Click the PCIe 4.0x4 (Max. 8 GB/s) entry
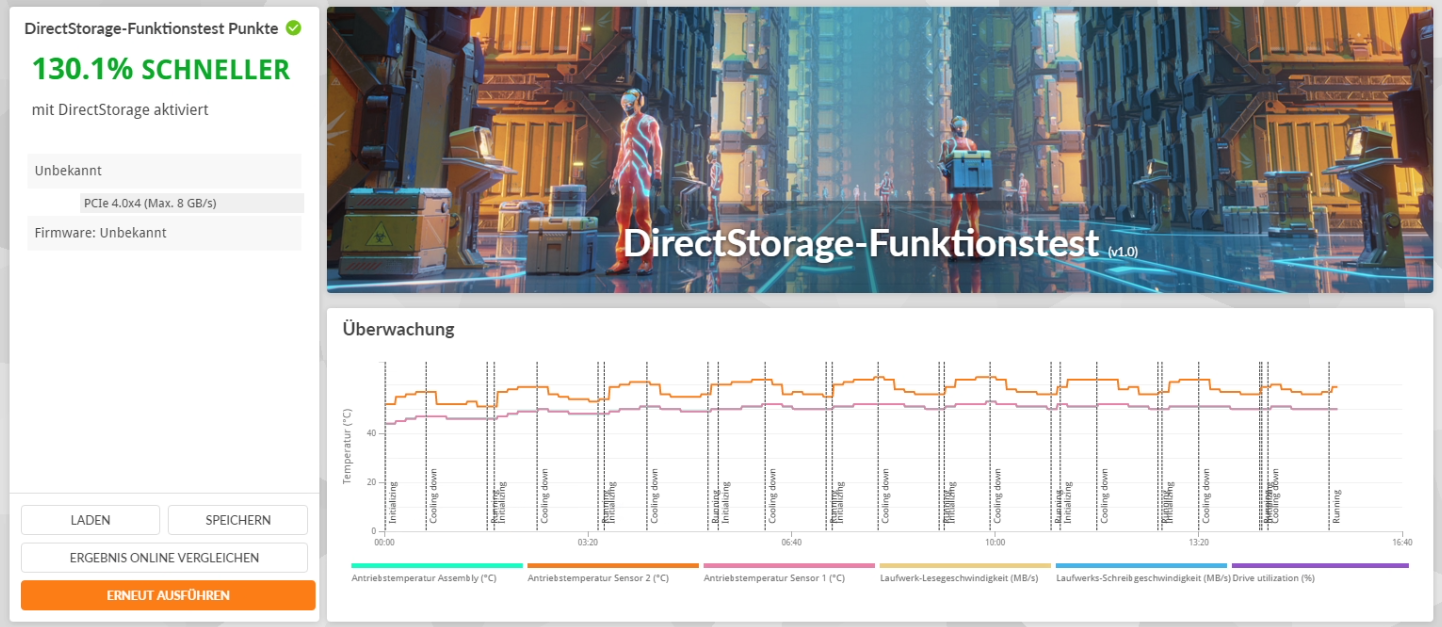Image resolution: width=1442 pixels, height=627 pixels. pyautogui.click(x=192, y=203)
